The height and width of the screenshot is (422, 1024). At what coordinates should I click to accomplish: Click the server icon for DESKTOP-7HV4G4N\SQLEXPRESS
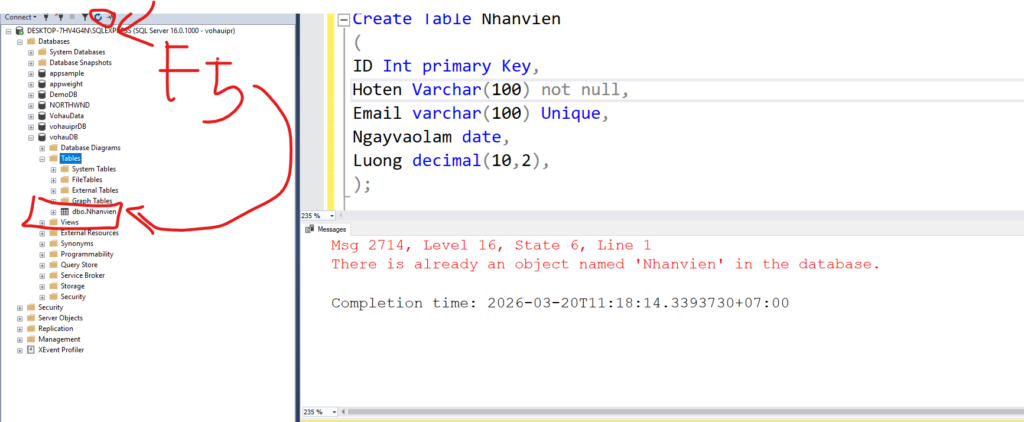(20, 31)
